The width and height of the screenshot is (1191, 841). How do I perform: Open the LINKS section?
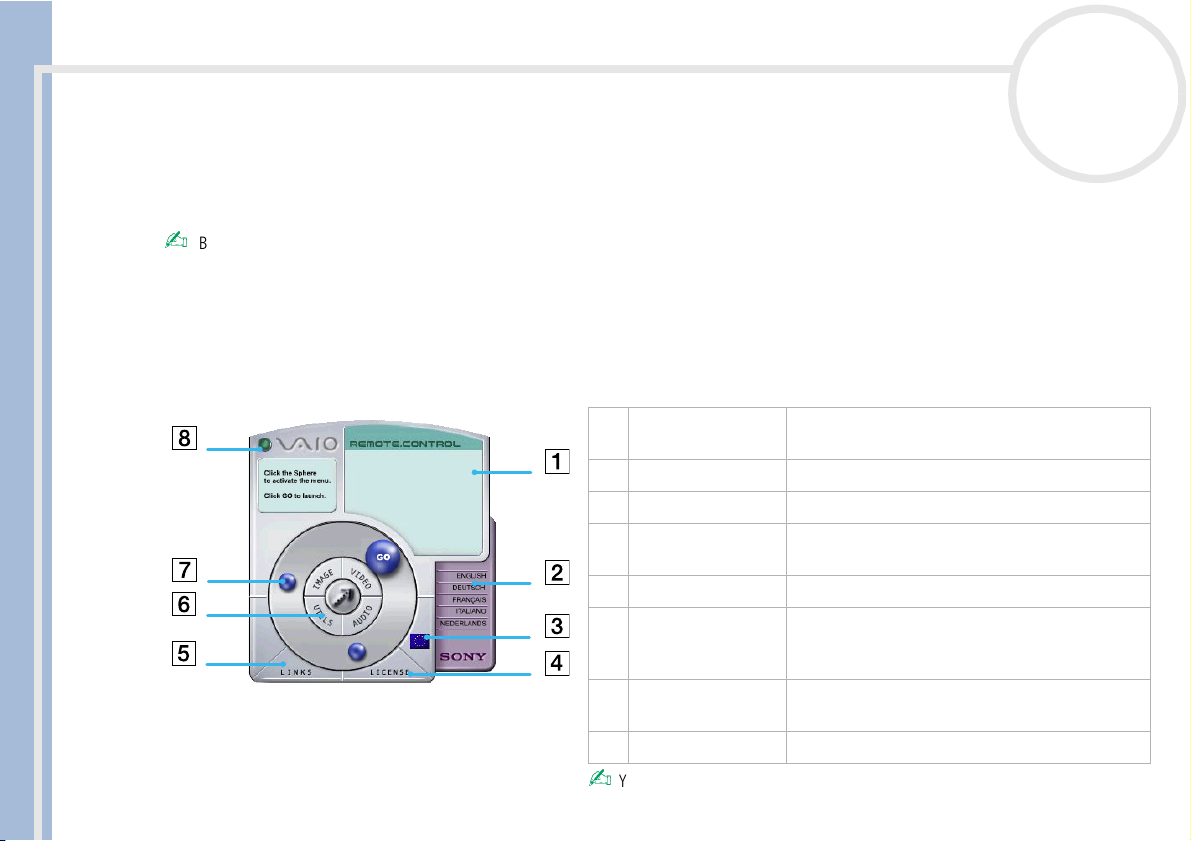[x=296, y=672]
